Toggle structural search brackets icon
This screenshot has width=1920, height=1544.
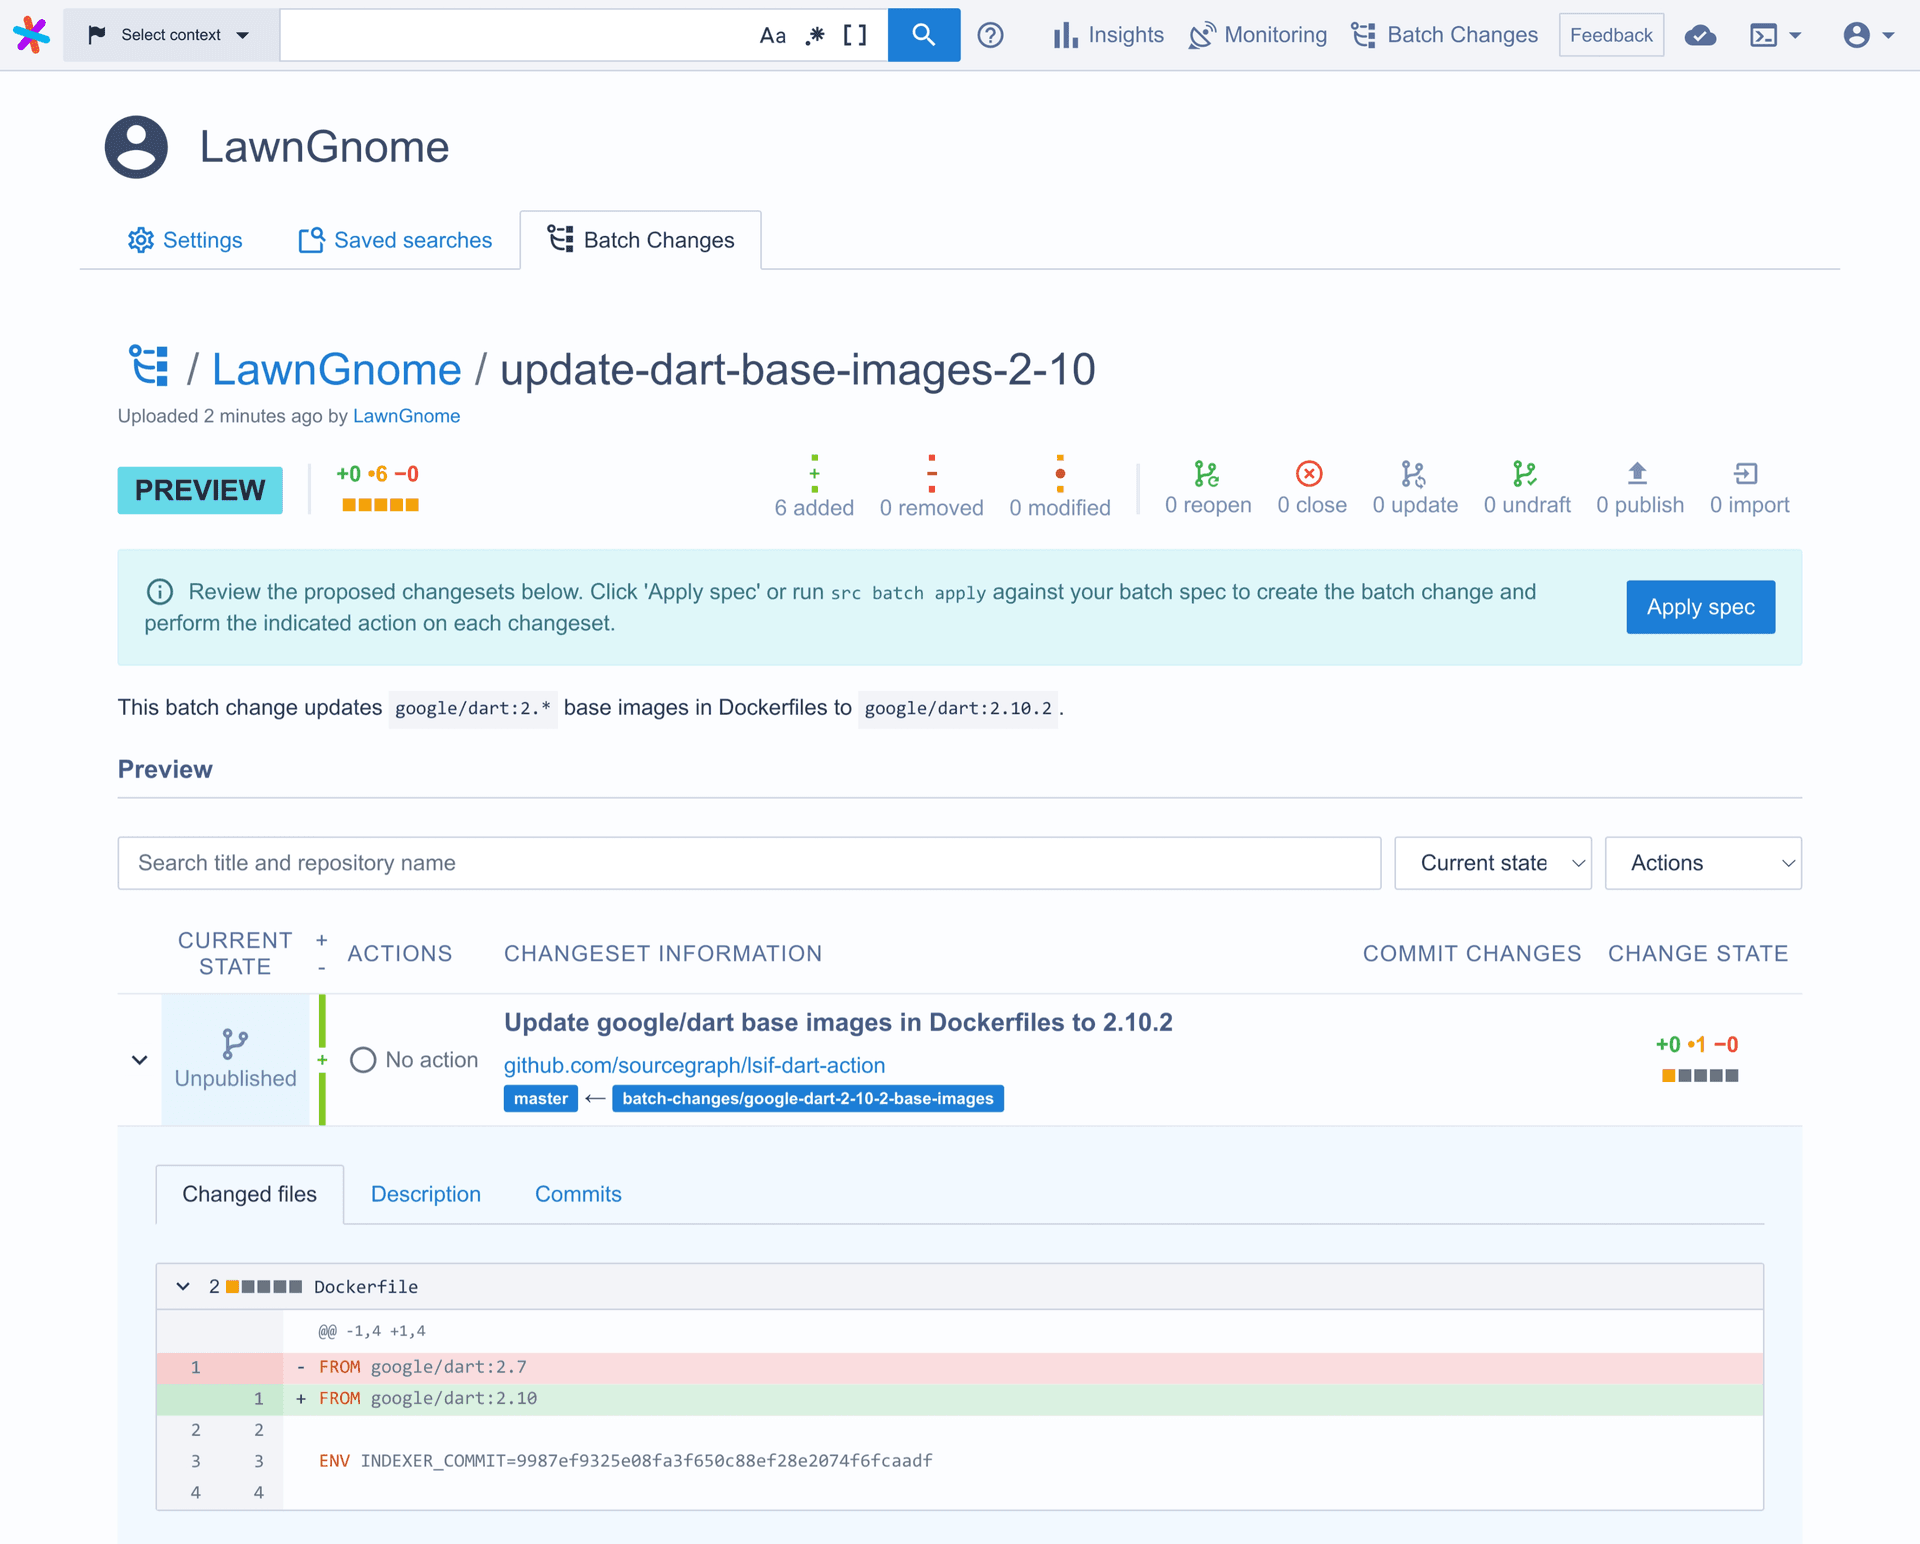(855, 36)
